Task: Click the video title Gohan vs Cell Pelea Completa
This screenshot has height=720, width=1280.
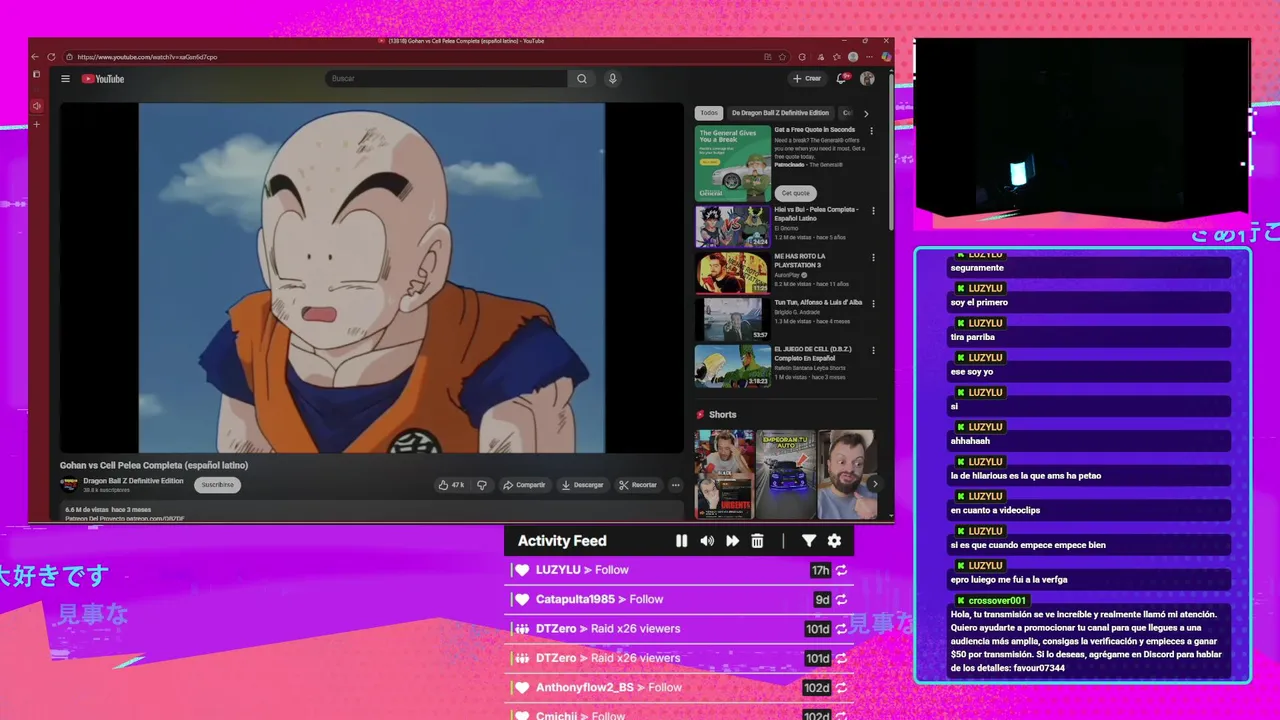Action: (154, 465)
